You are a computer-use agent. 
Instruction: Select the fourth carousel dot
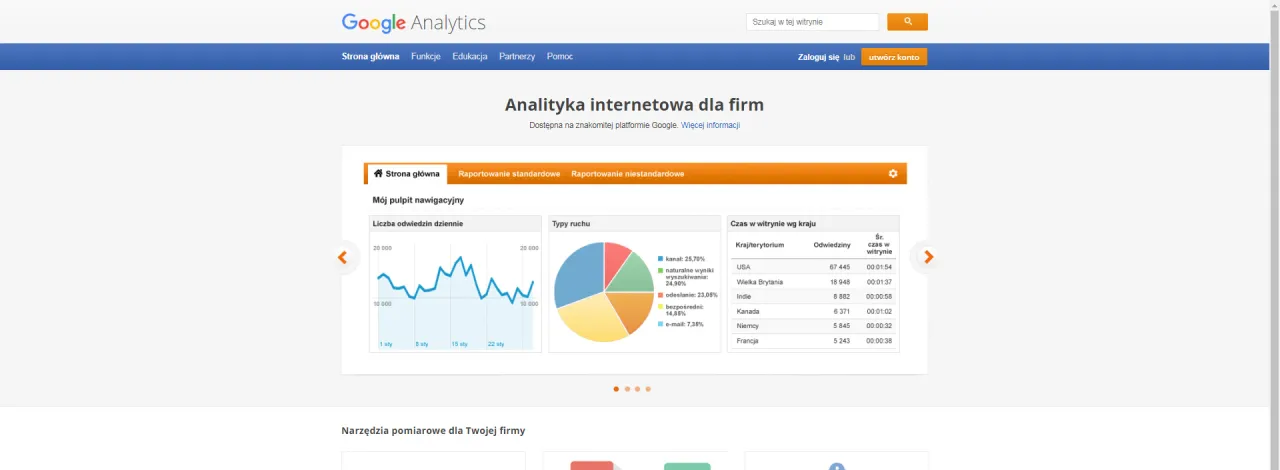coord(648,389)
